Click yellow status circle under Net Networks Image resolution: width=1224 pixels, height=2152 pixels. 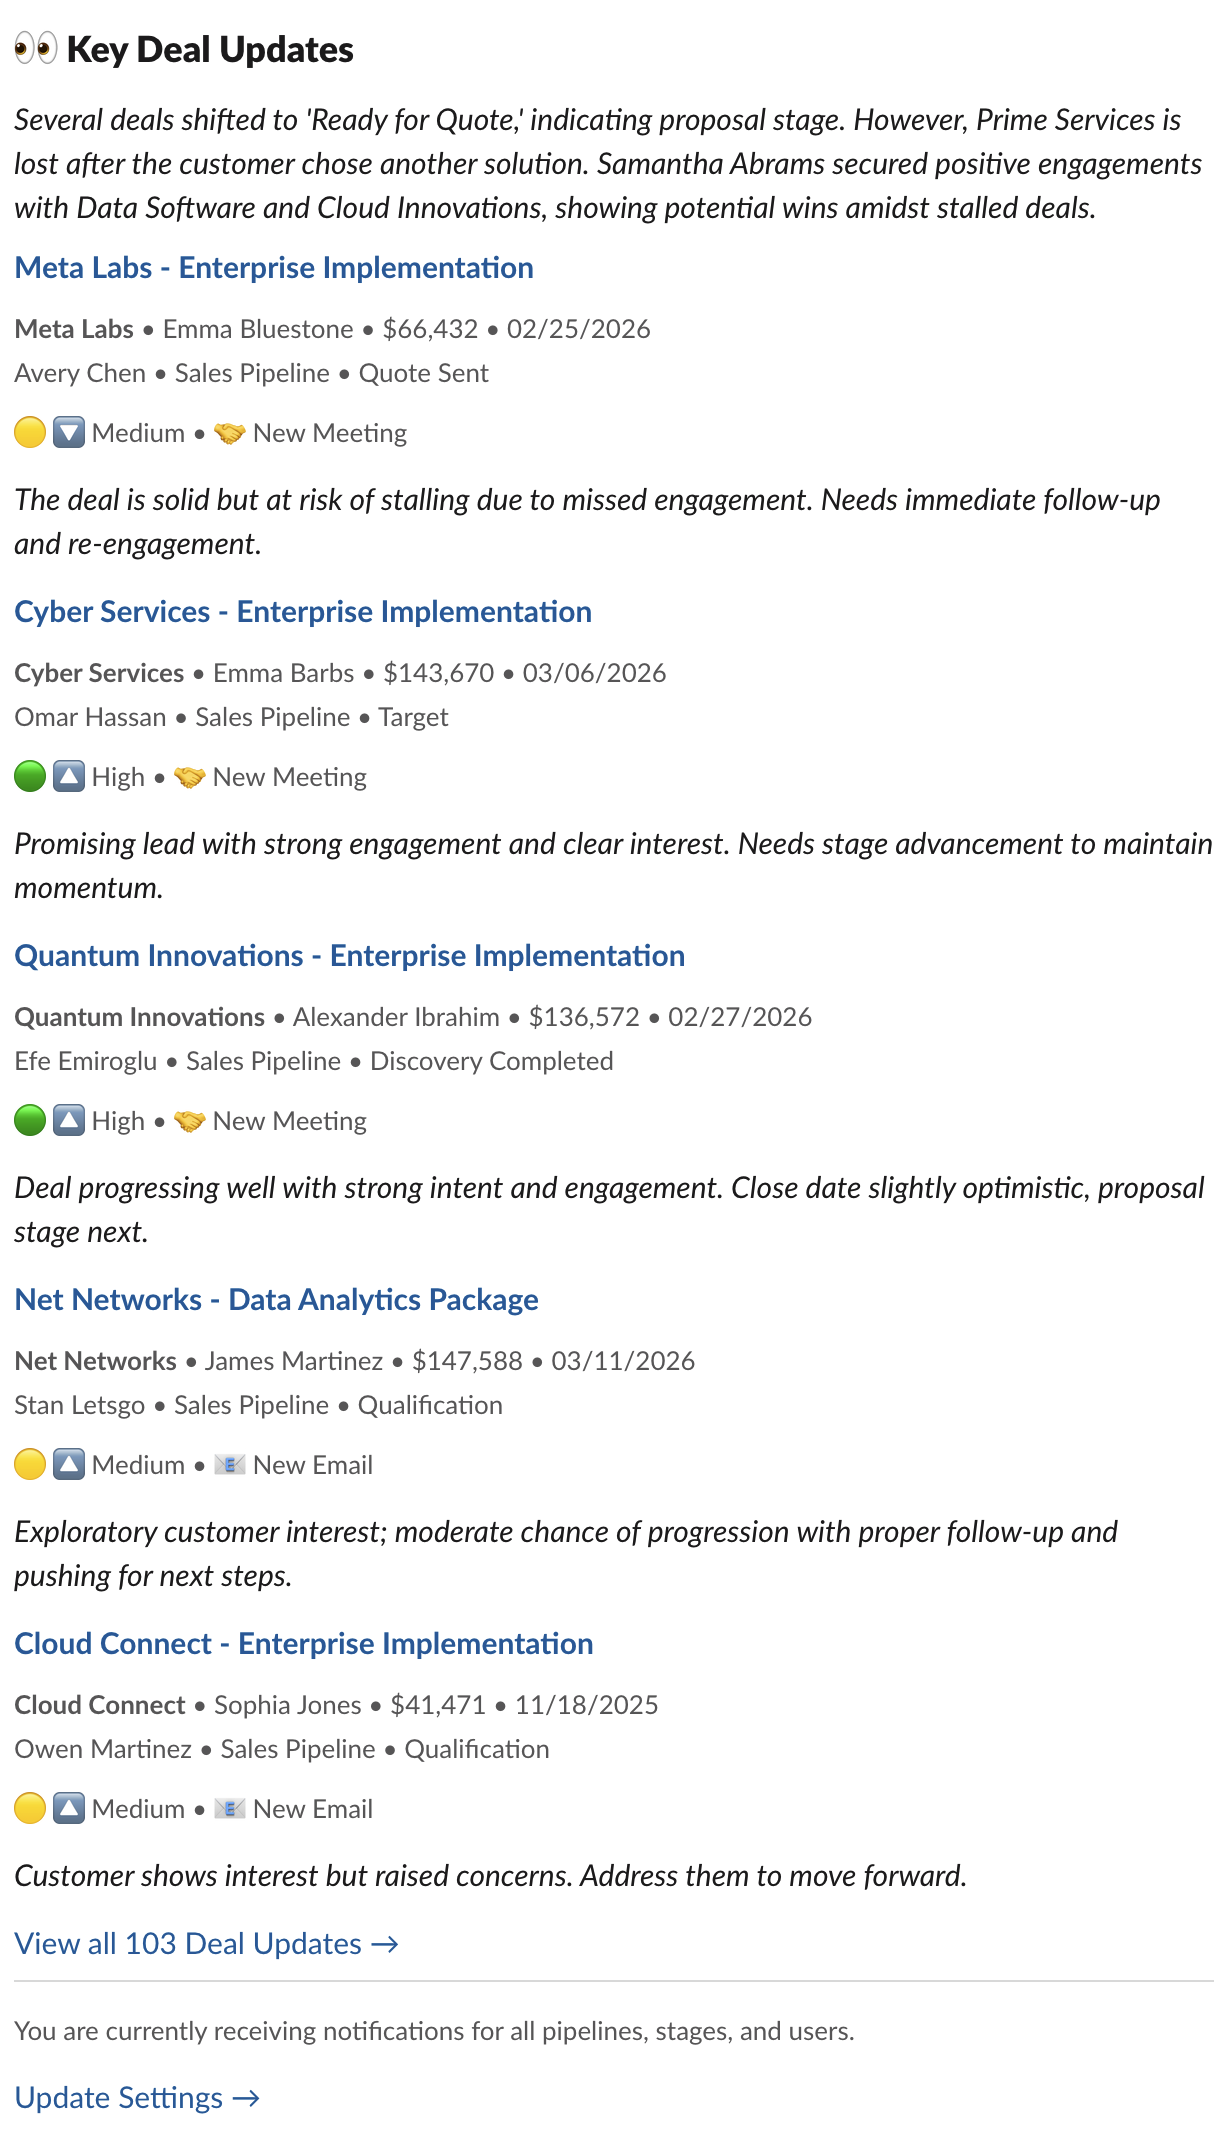click(30, 1465)
